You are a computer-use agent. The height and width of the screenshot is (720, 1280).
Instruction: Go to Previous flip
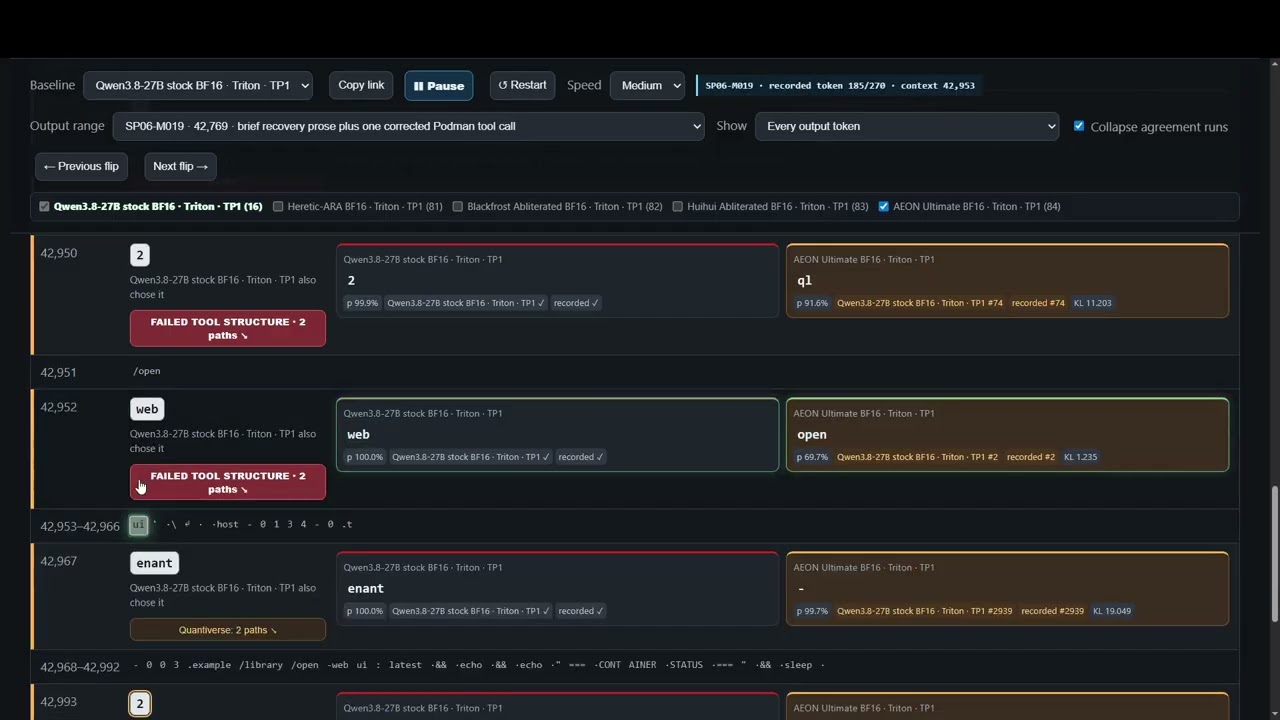pos(81,166)
